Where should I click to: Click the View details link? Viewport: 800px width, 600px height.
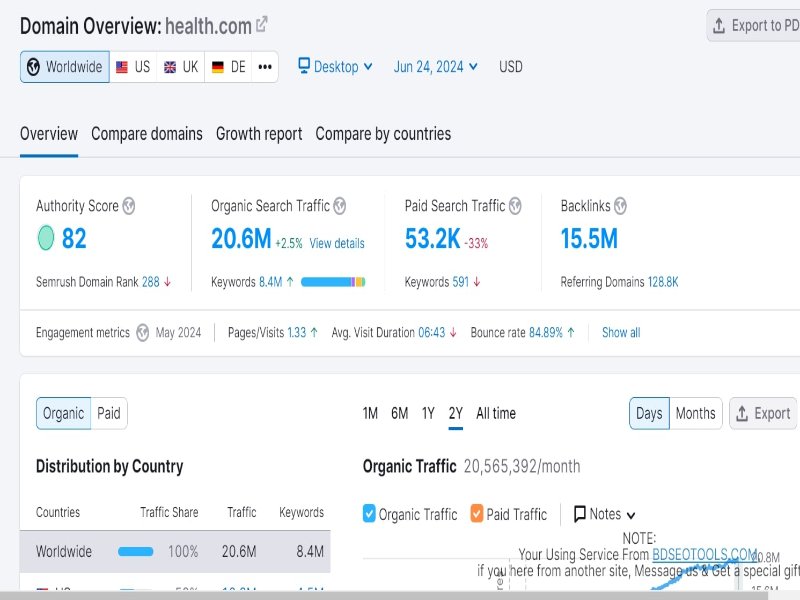[x=336, y=243]
